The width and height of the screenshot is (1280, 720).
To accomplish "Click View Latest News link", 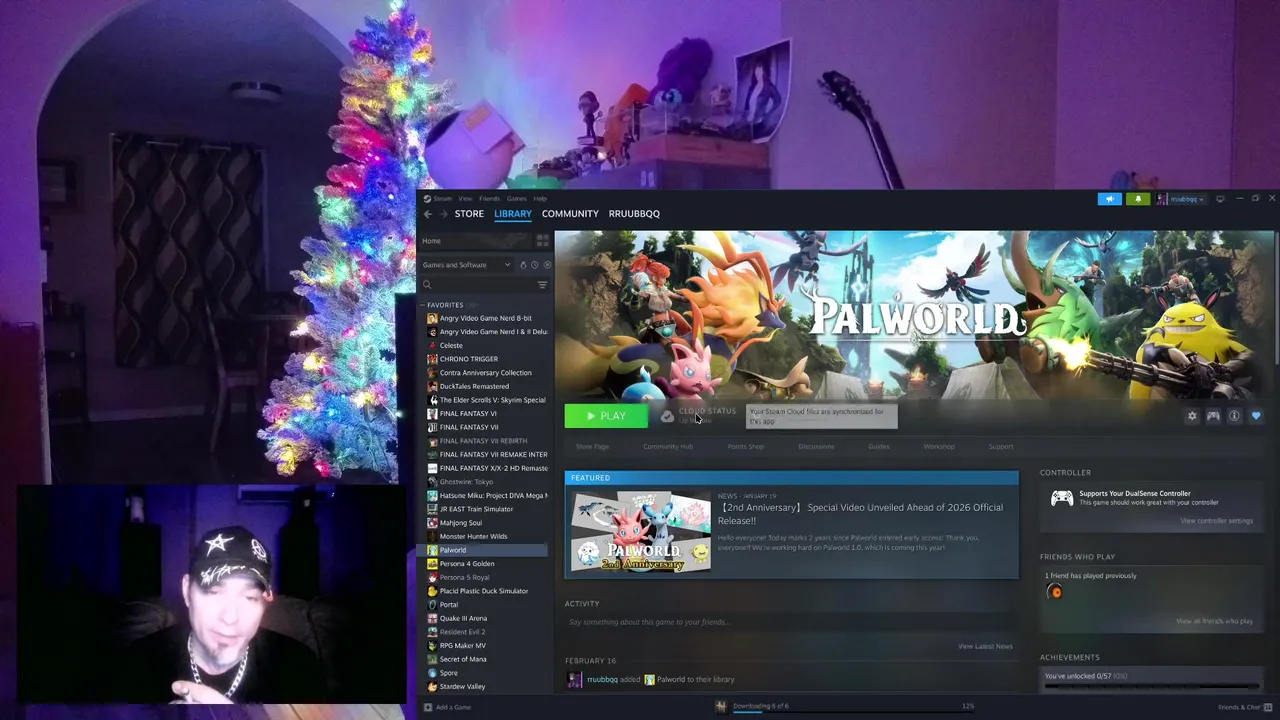I will click(985, 647).
